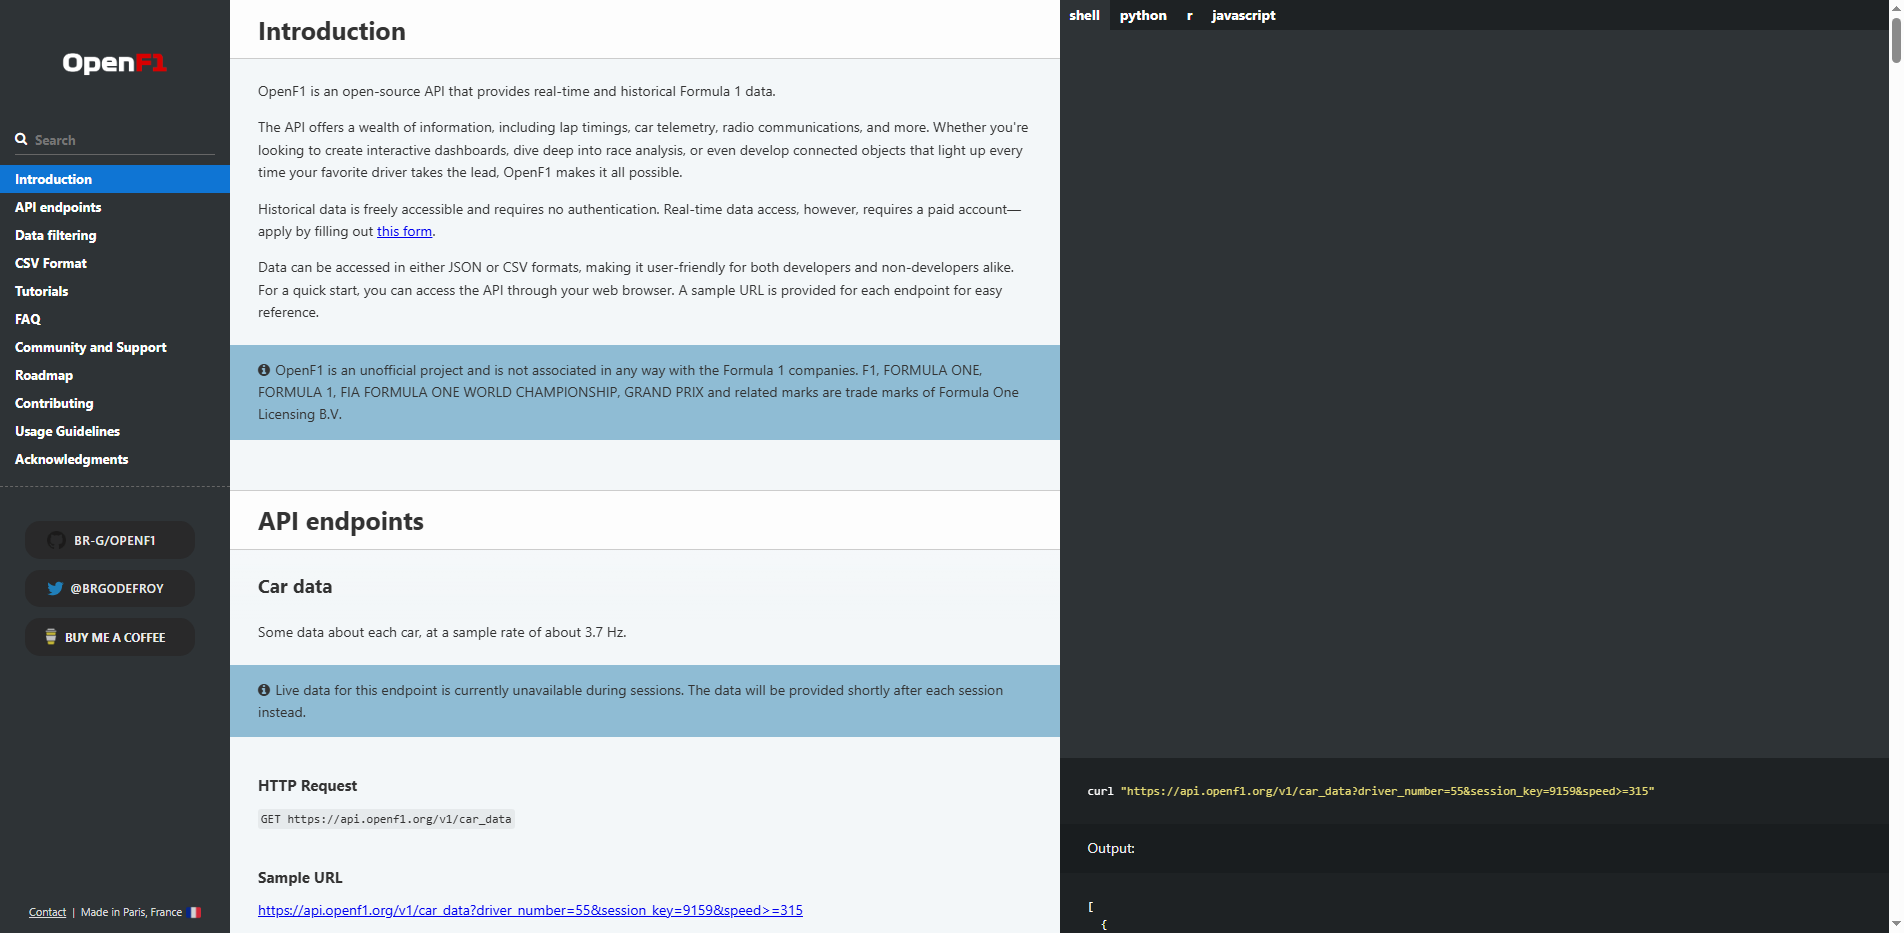Switch to r code tab
This screenshot has width=1904, height=933.
point(1189,15)
